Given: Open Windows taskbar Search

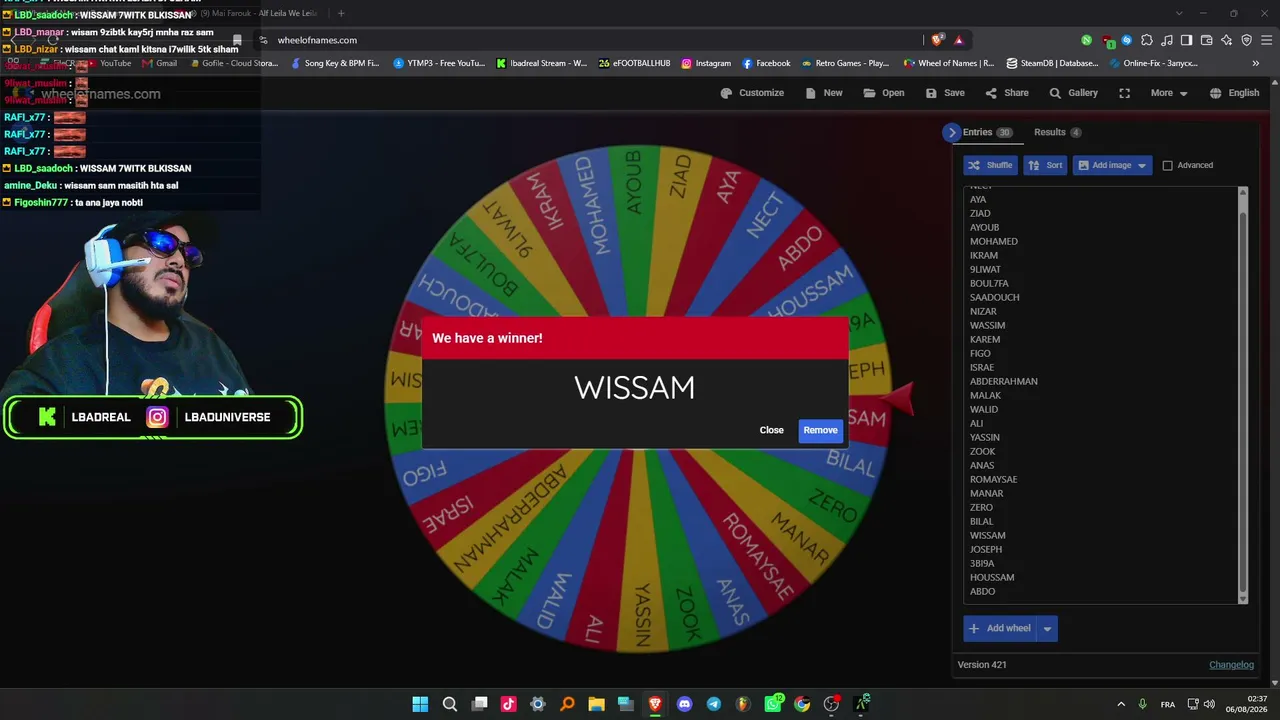Looking at the screenshot, I should tap(450, 704).
